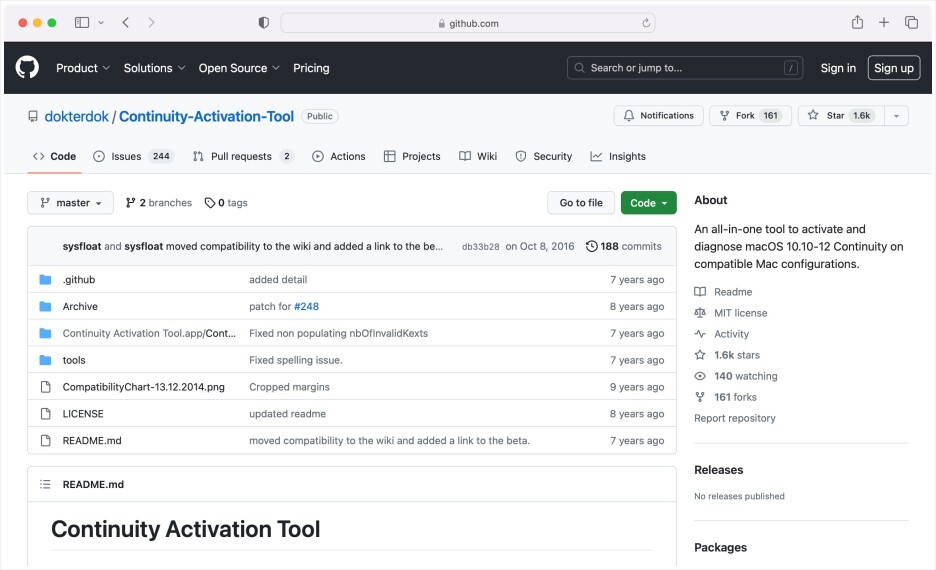936x570 pixels.
Task: Open Safari sidebar chevron dropdown
Action: pos(101,23)
